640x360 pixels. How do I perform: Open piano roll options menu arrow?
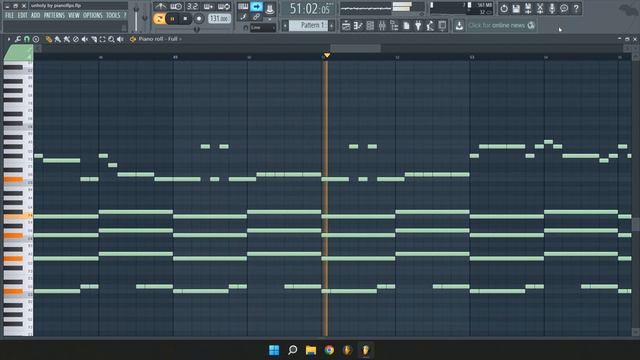pos(9,39)
